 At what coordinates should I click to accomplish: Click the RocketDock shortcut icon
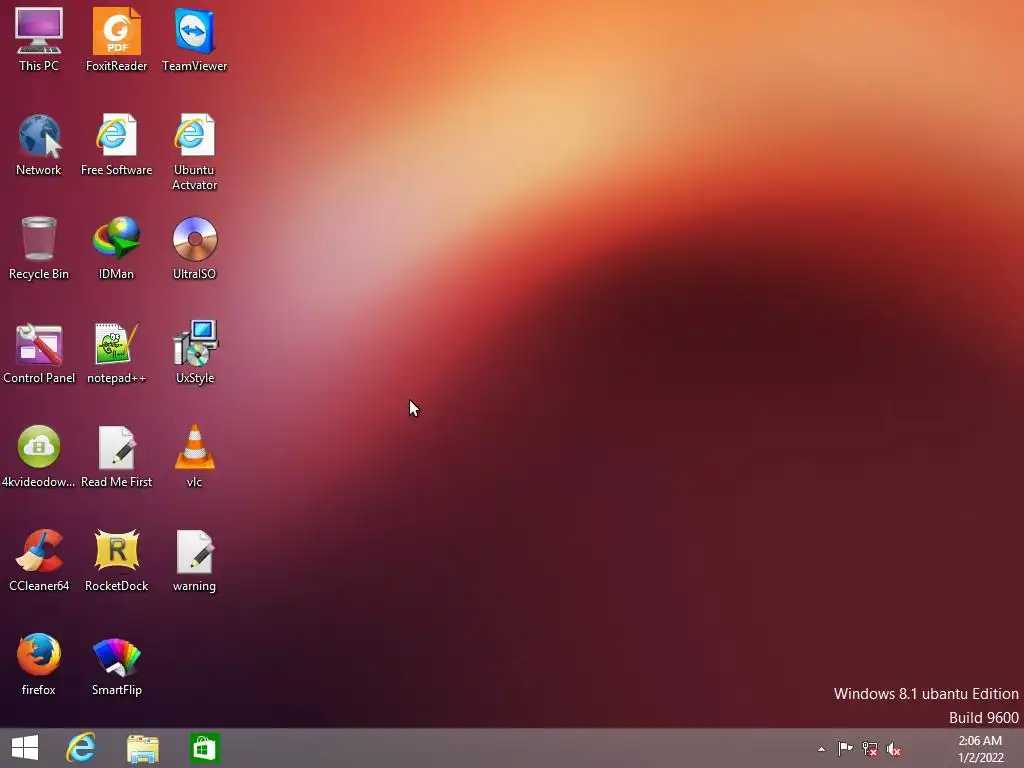tap(116, 560)
